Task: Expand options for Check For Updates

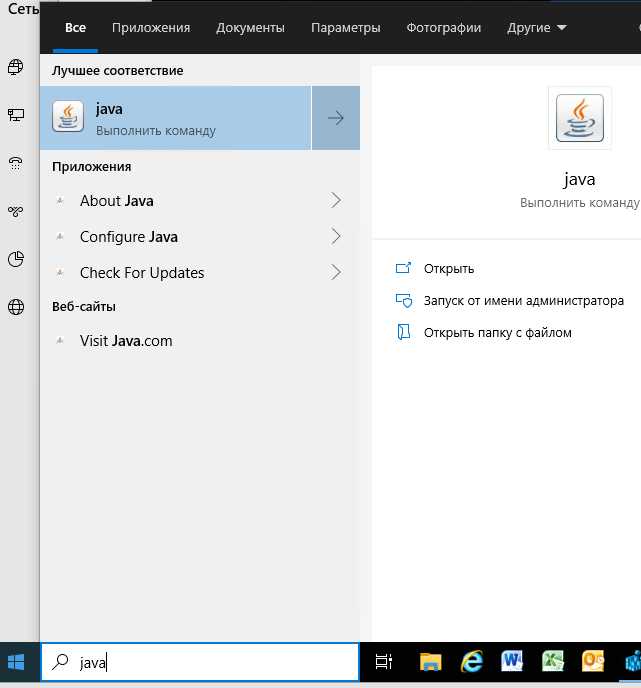Action: click(336, 273)
